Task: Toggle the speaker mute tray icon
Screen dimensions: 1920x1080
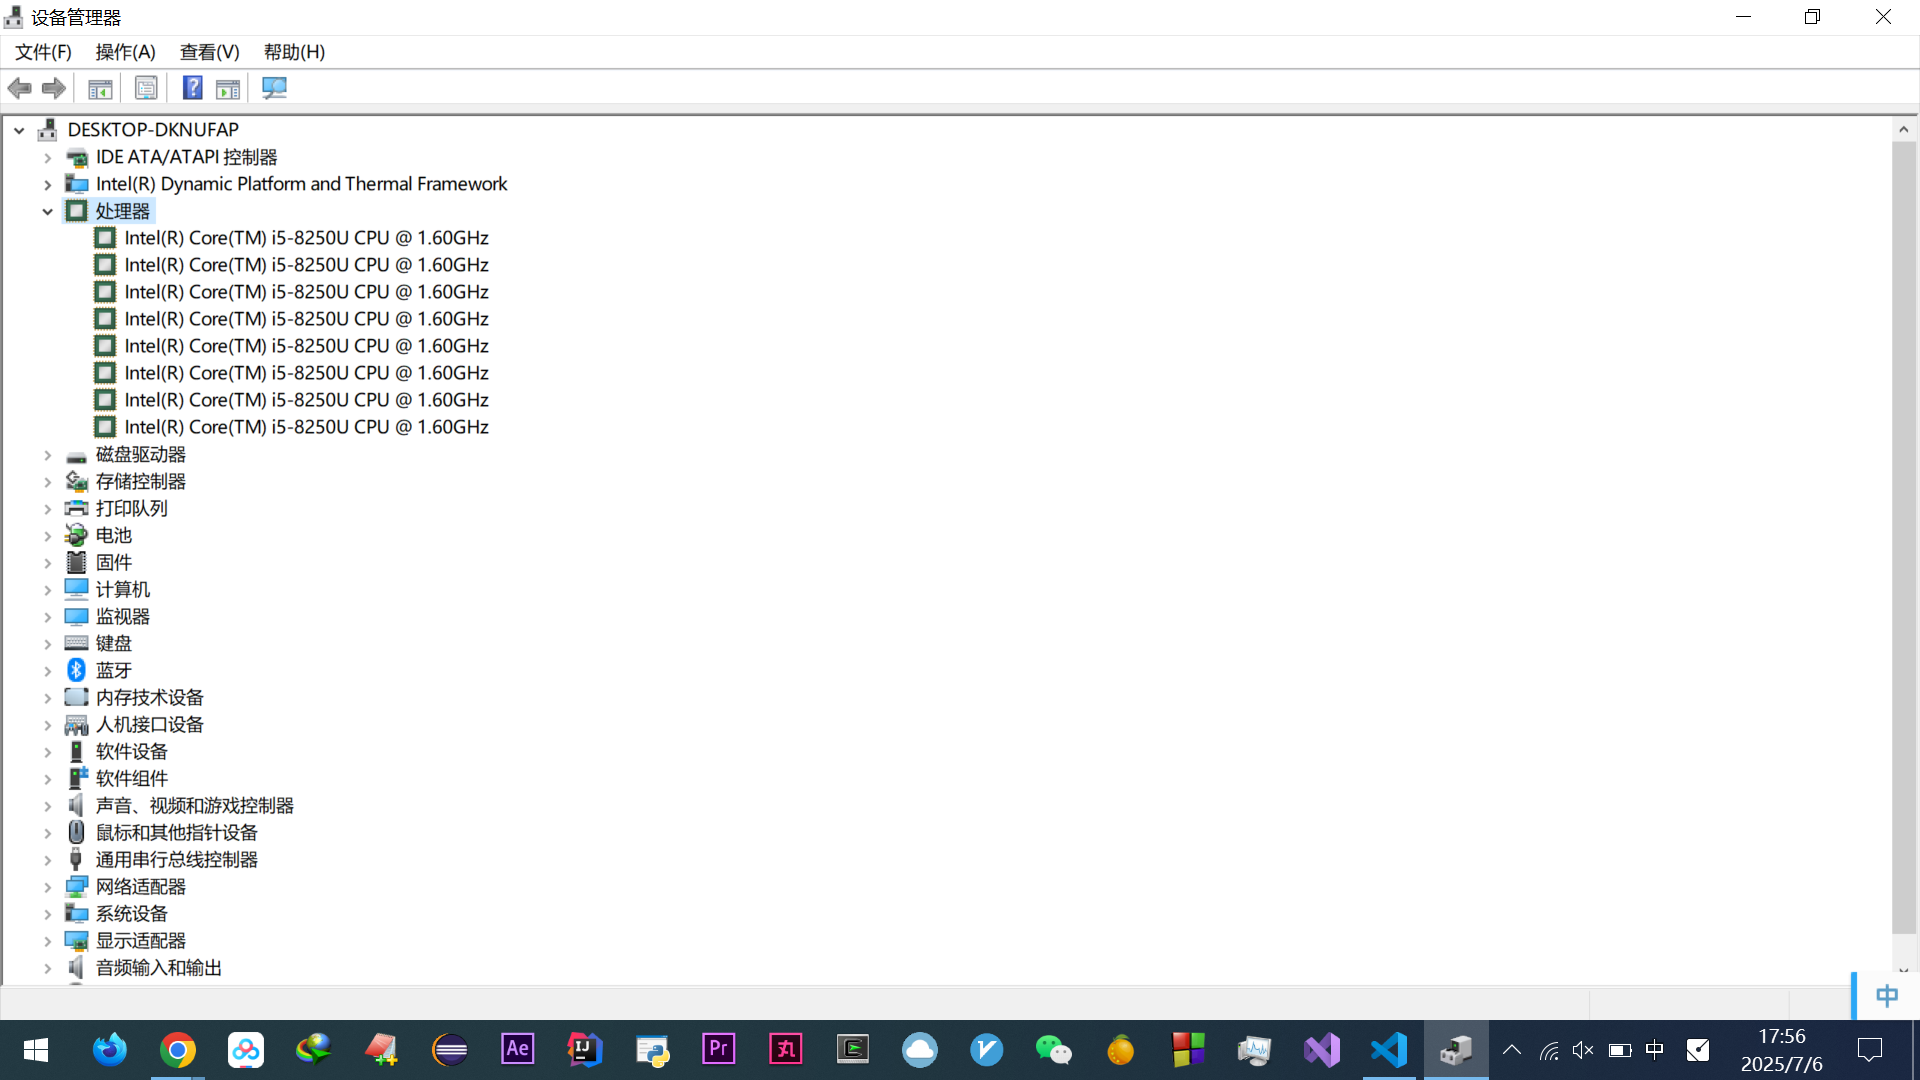Action: pyautogui.click(x=1582, y=1050)
